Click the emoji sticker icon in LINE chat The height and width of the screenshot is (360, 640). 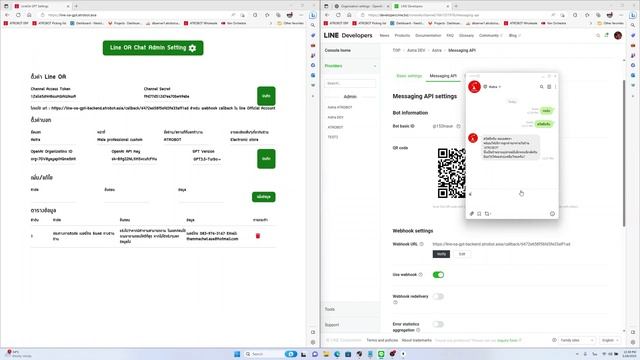tap(552, 213)
